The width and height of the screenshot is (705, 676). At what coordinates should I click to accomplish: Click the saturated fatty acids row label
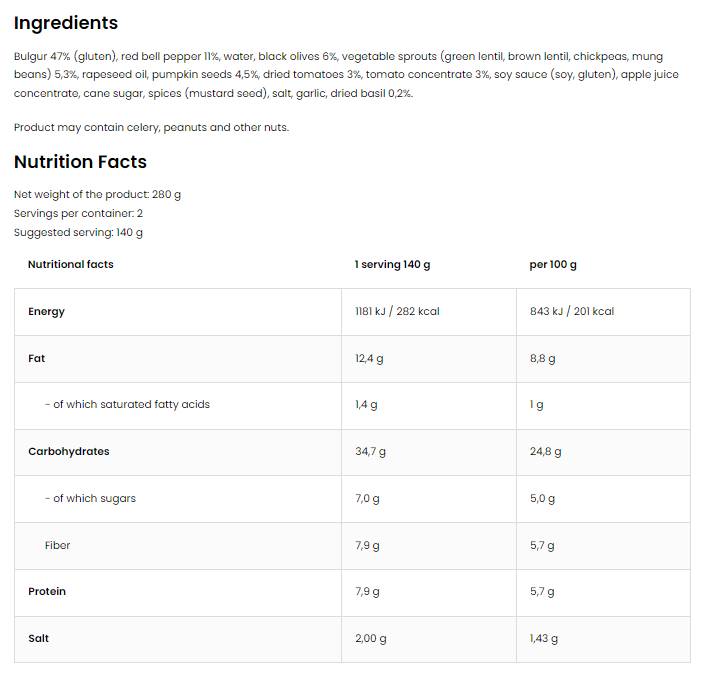coord(127,405)
